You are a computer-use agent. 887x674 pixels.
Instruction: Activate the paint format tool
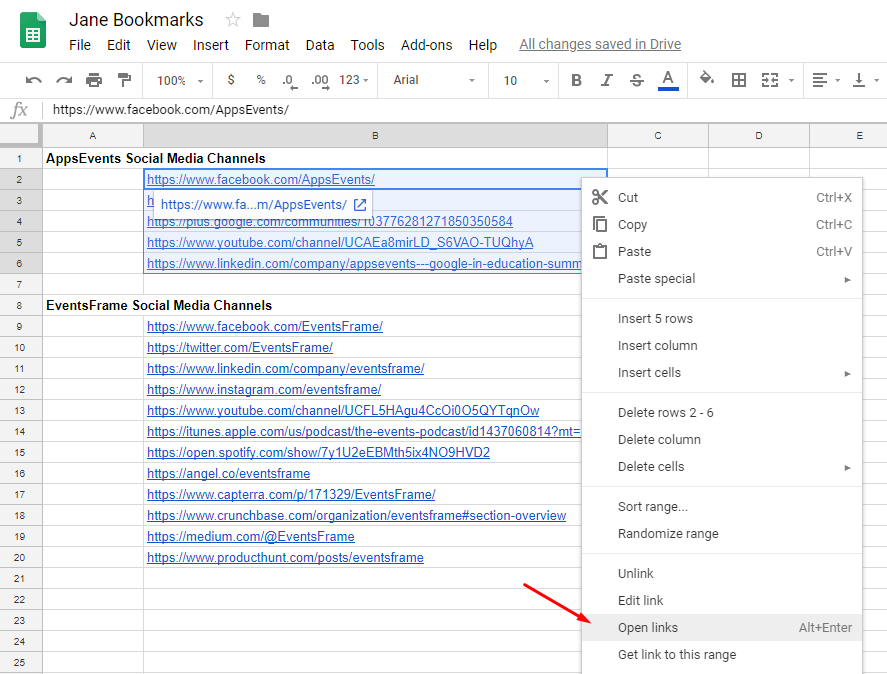click(x=124, y=80)
